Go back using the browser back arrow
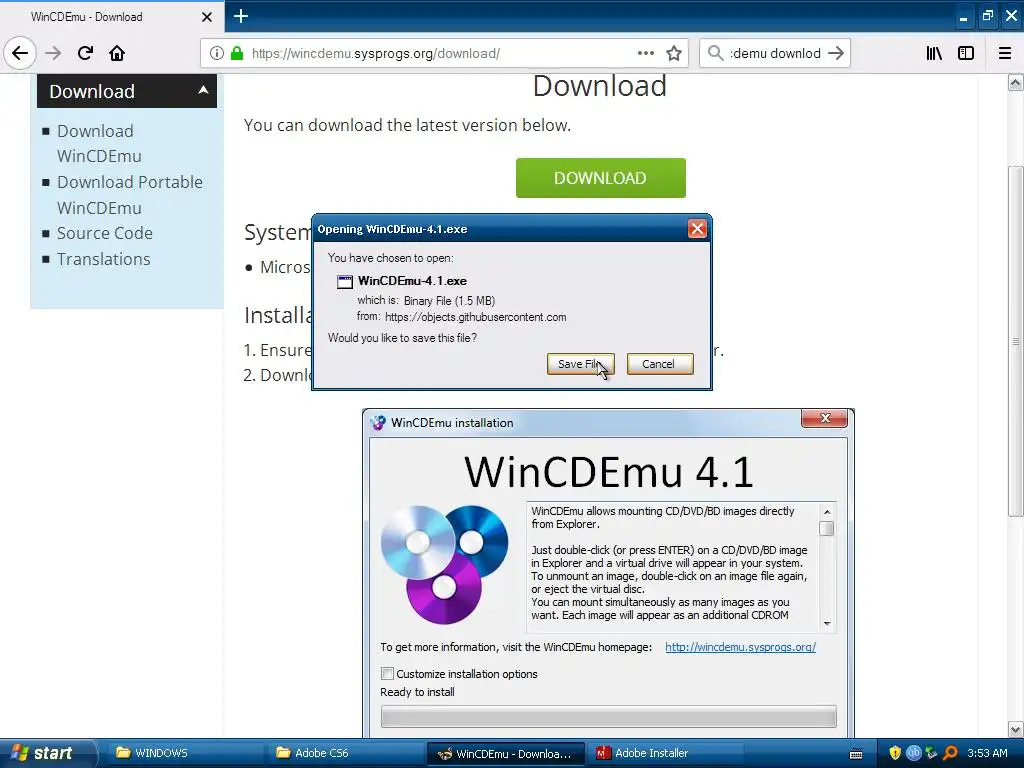 point(20,53)
